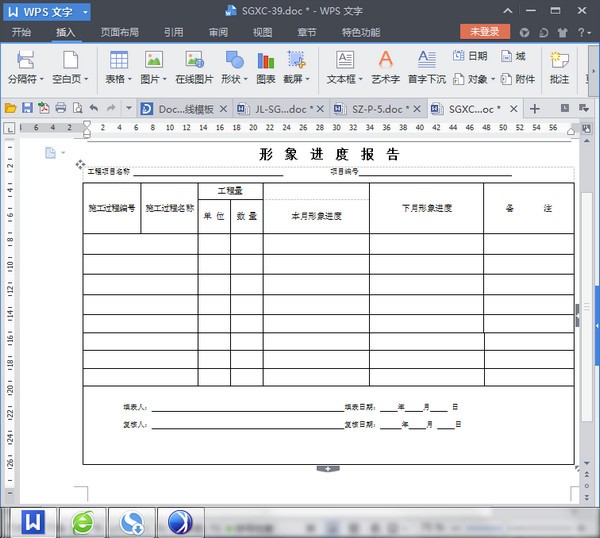Insert a chart via 图表 icon

pyautogui.click(x=265, y=60)
